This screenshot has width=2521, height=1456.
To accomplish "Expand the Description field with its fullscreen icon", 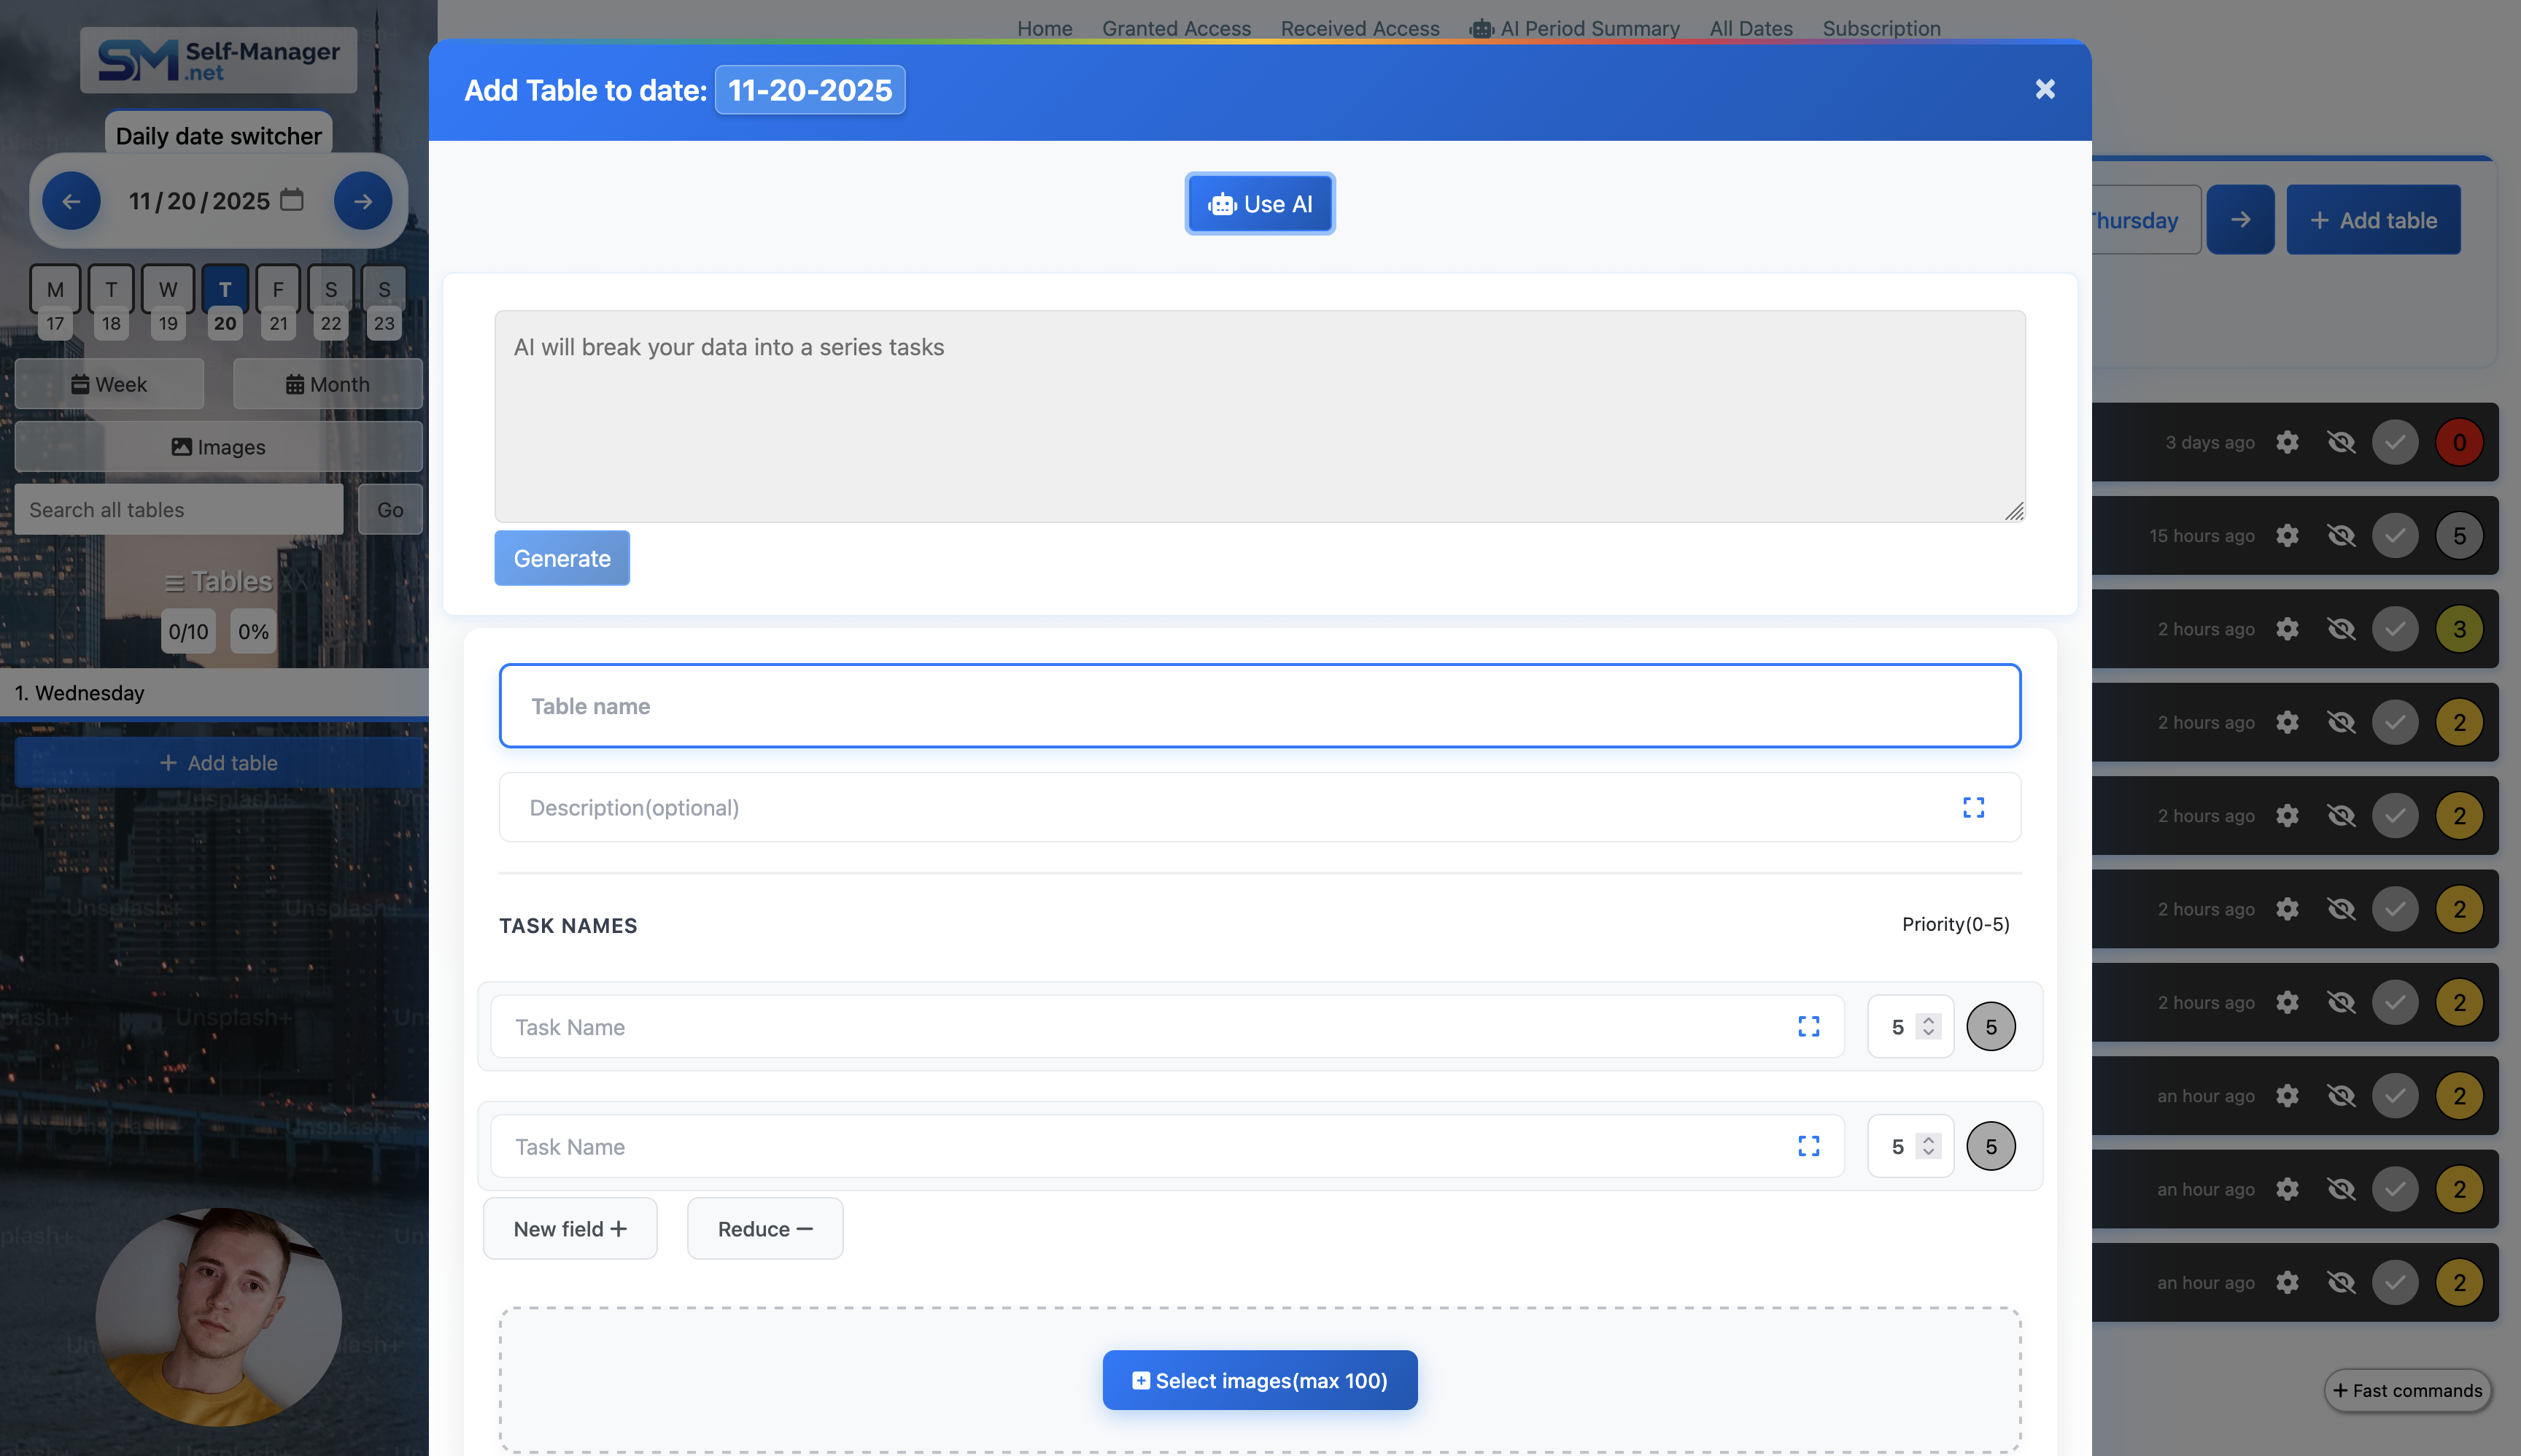I will (1973, 807).
